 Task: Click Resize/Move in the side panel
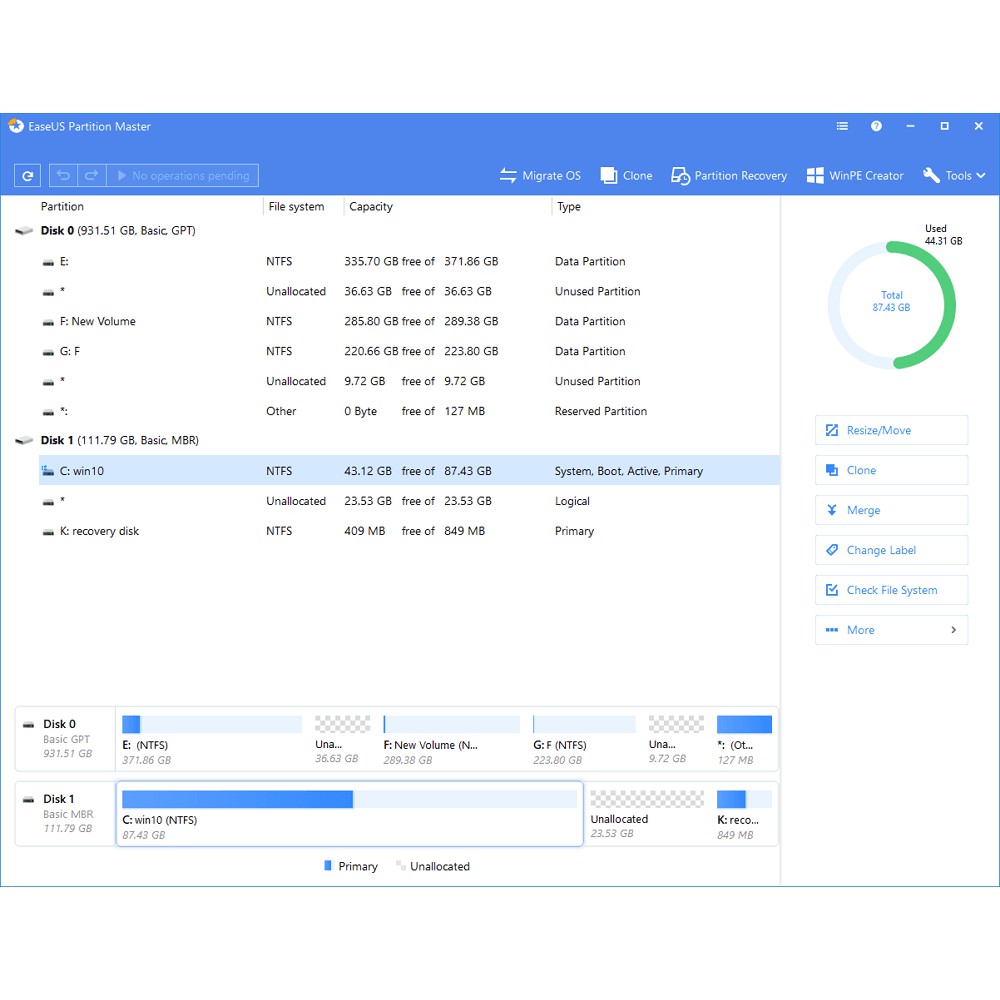pyautogui.click(x=891, y=430)
